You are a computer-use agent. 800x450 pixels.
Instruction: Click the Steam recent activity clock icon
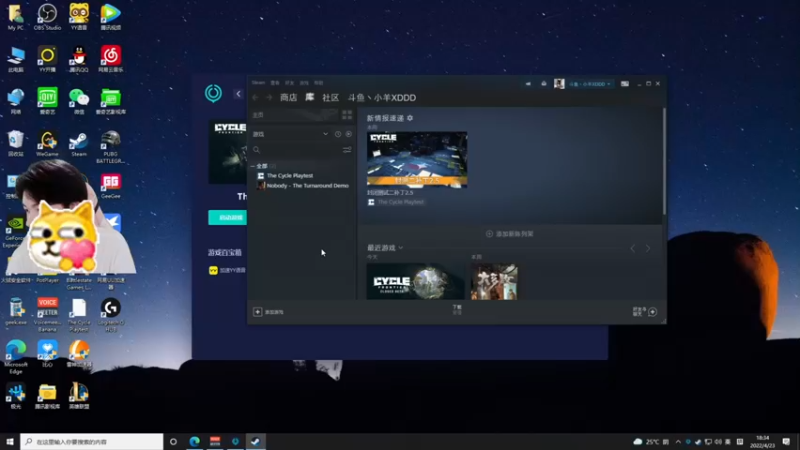tap(338, 134)
